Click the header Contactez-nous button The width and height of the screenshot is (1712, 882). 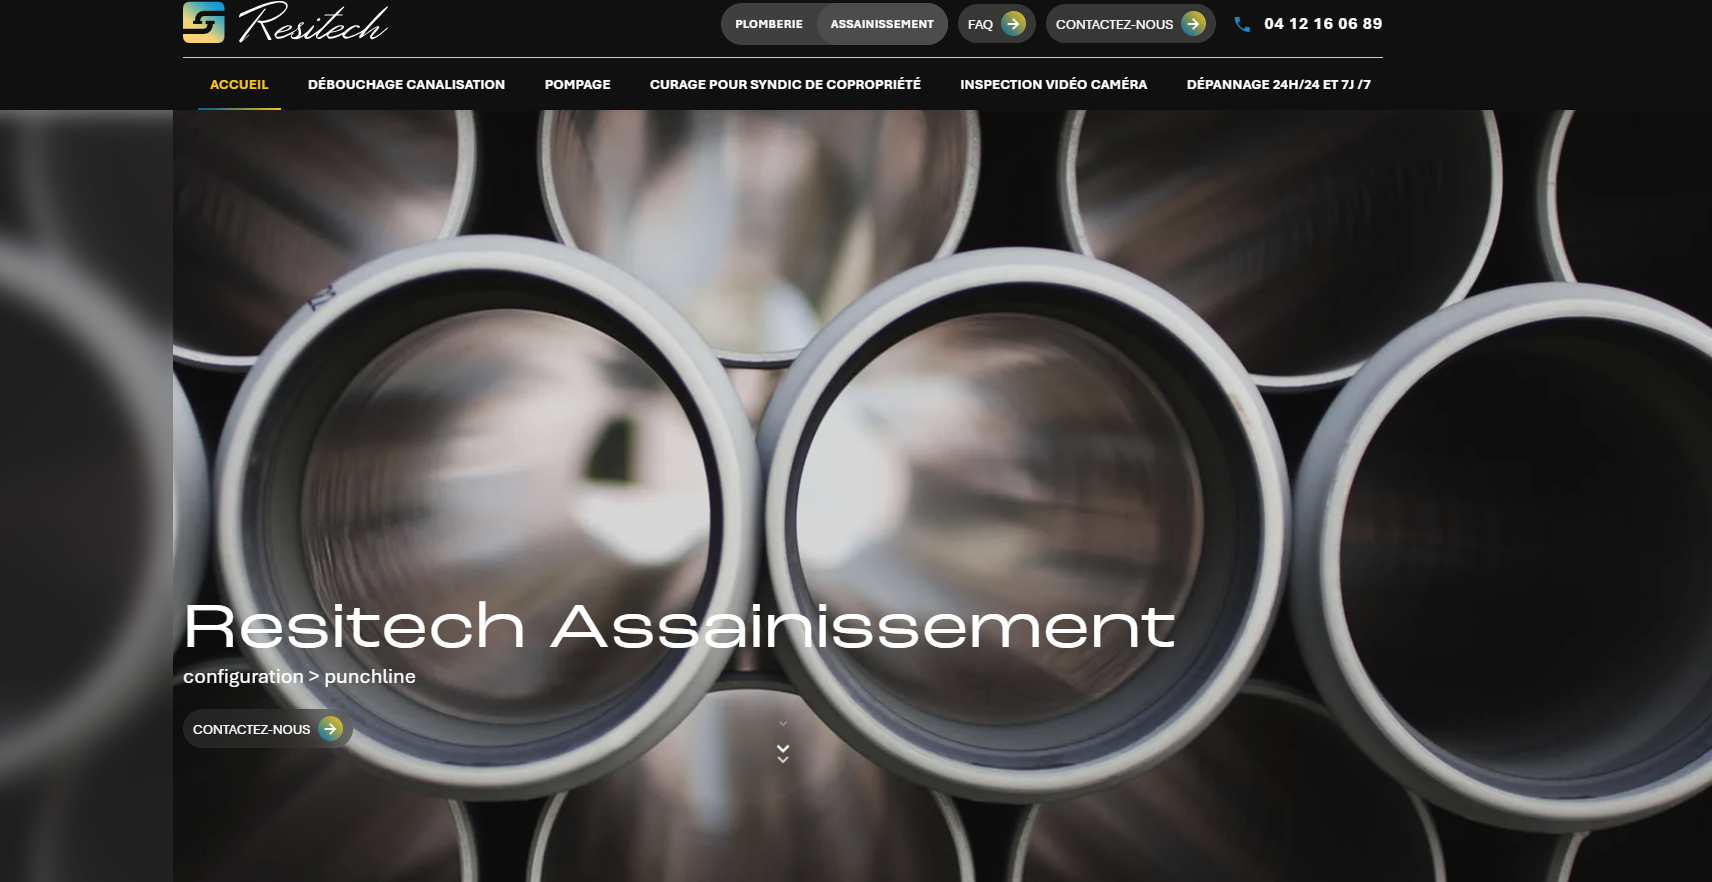(1130, 24)
